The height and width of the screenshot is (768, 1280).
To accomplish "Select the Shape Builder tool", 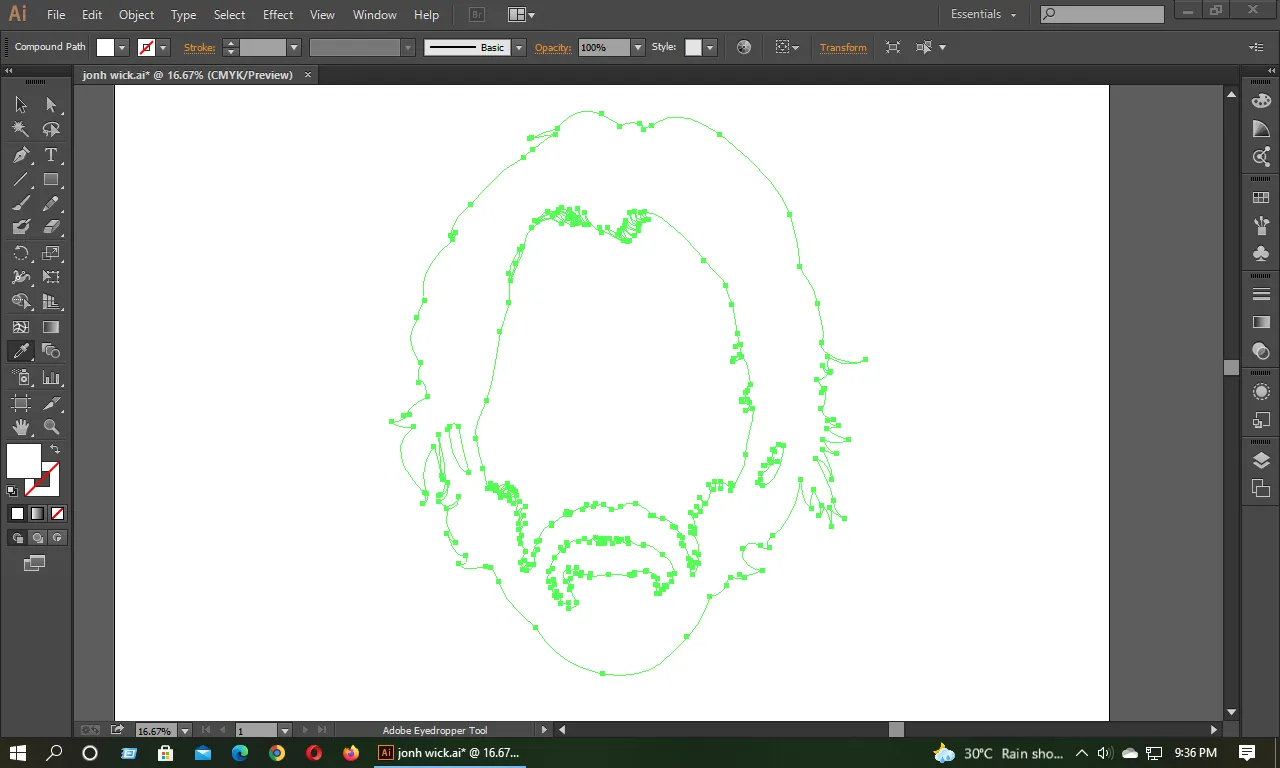I will click(x=21, y=301).
